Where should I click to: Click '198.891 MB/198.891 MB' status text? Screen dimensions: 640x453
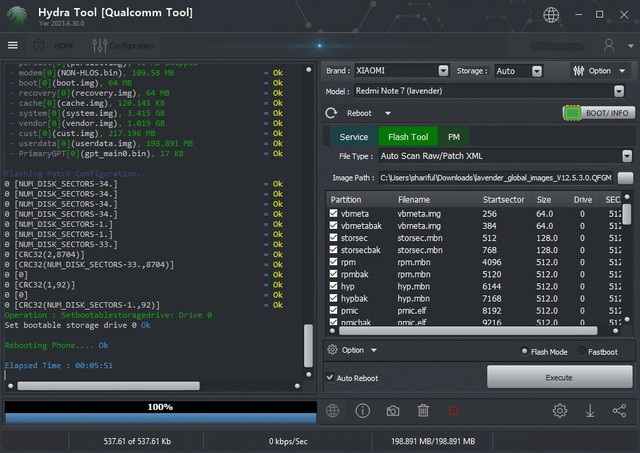point(433,441)
